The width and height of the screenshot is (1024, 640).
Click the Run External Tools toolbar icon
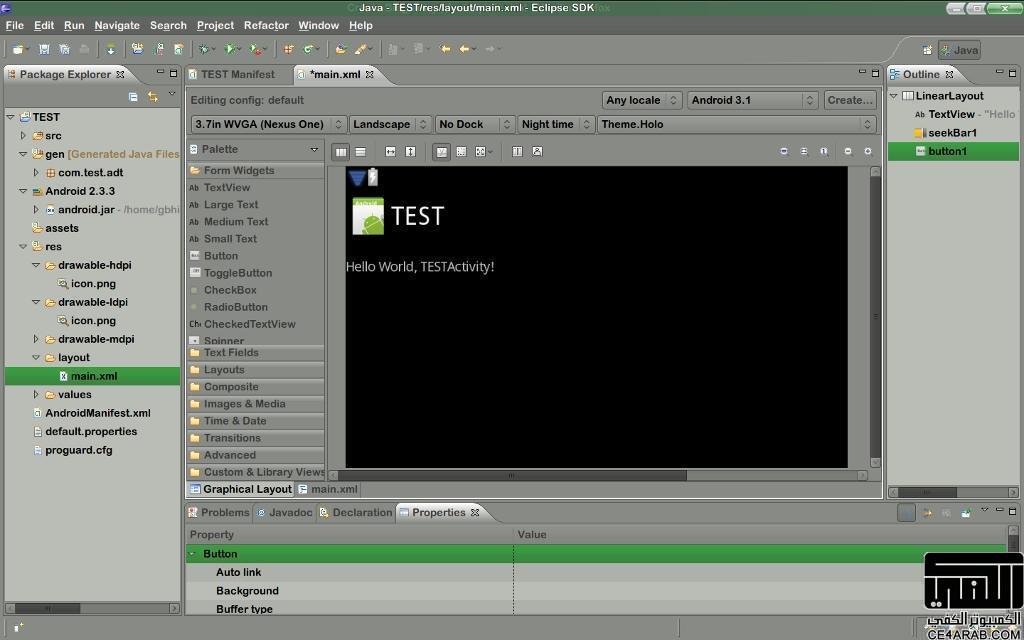[255, 49]
